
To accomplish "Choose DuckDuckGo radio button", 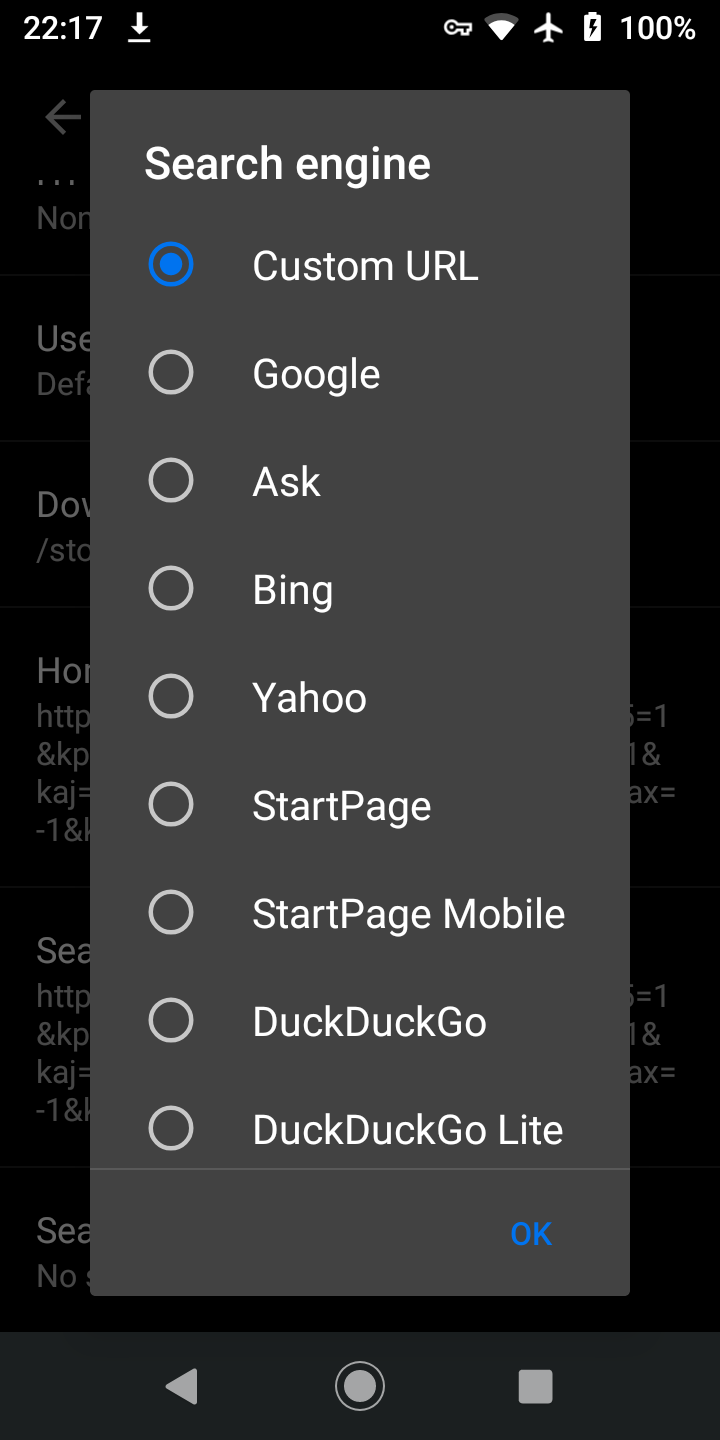I will point(171,1021).
